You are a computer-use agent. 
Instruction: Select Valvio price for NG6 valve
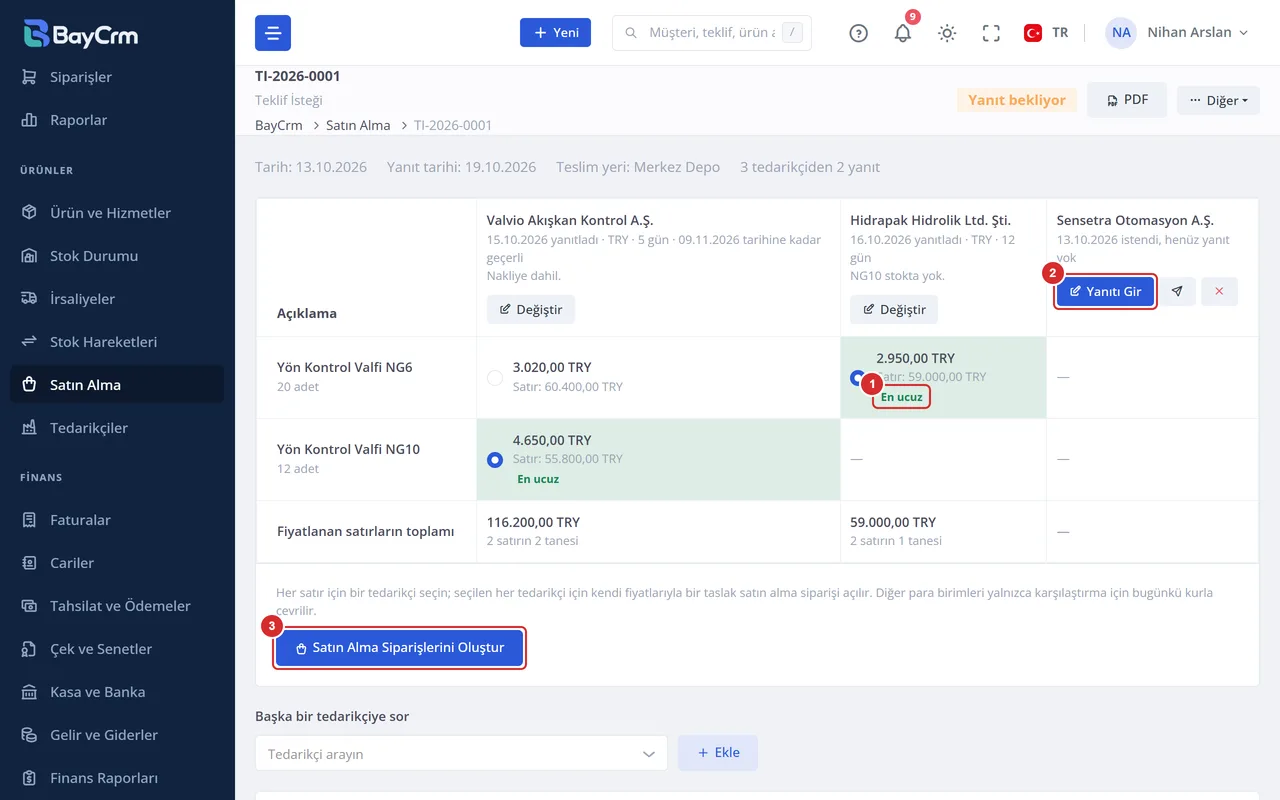(x=494, y=378)
